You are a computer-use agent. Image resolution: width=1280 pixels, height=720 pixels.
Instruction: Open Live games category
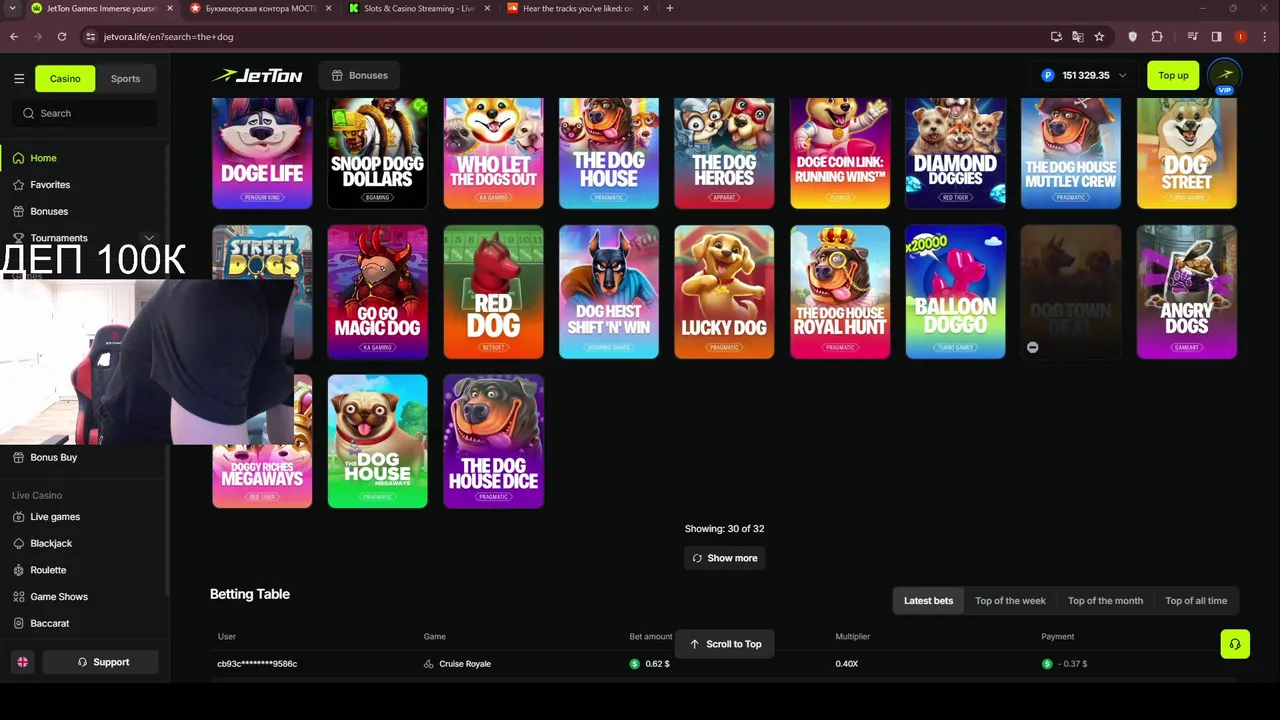click(x=55, y=517)
